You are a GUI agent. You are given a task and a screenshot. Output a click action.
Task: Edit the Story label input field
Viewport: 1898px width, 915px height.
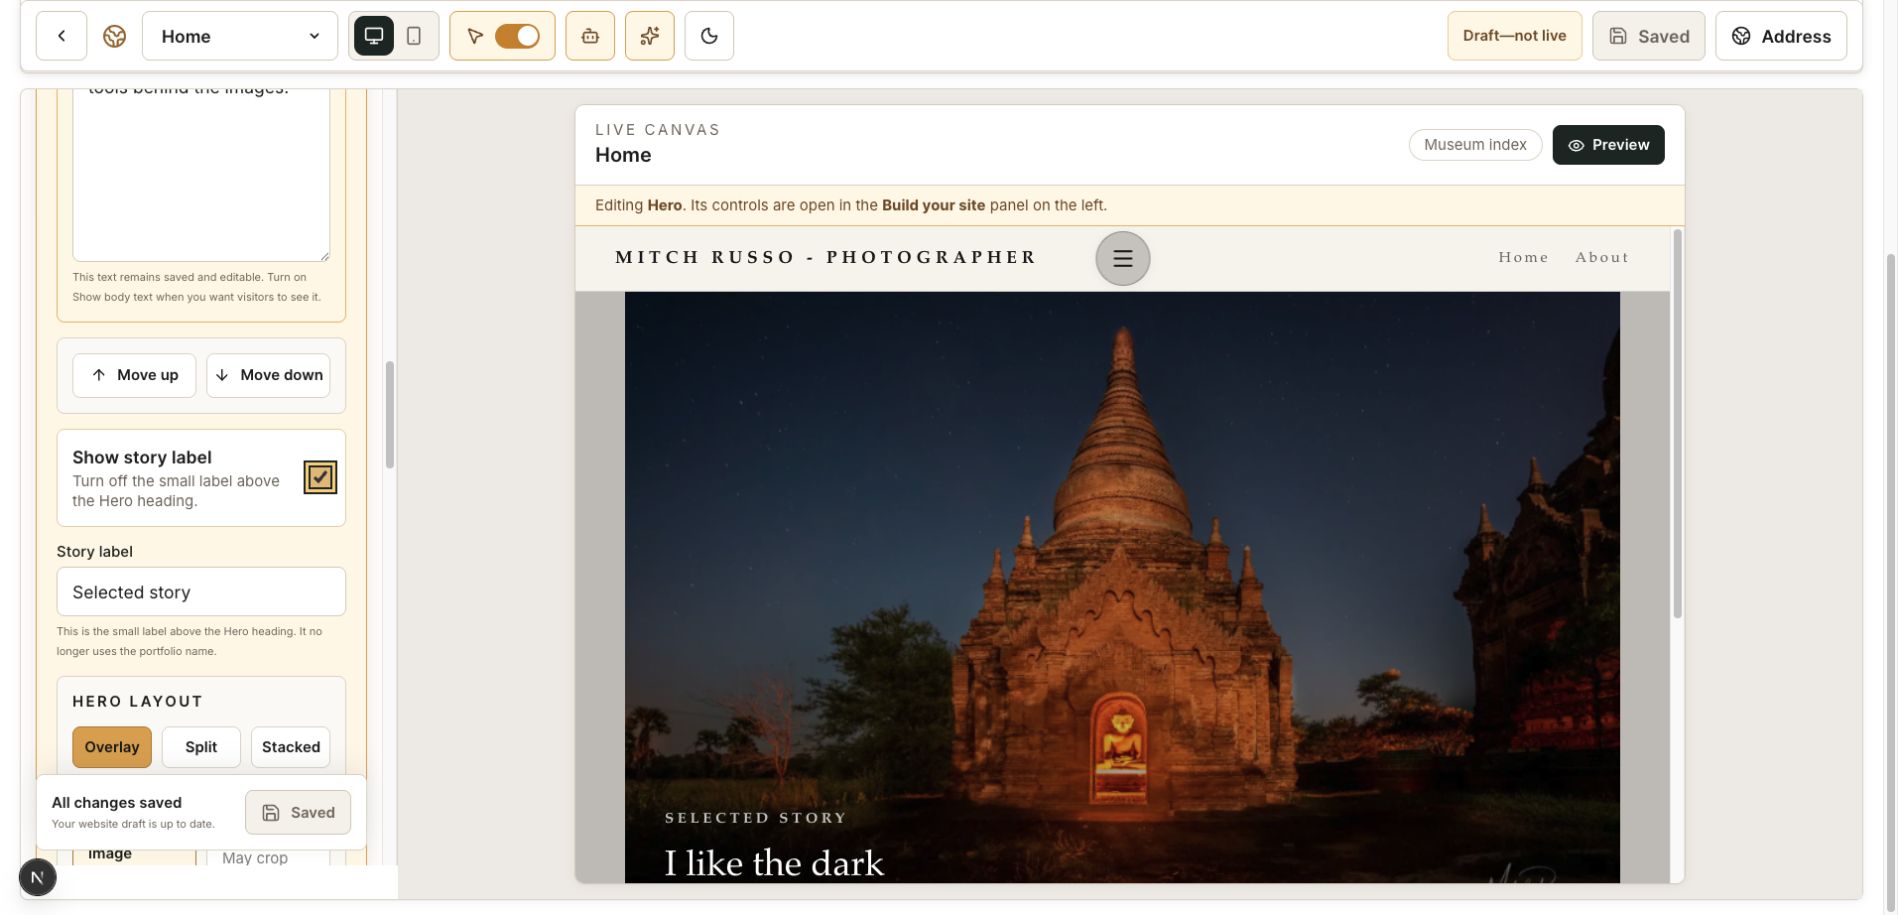click(201, 592)
